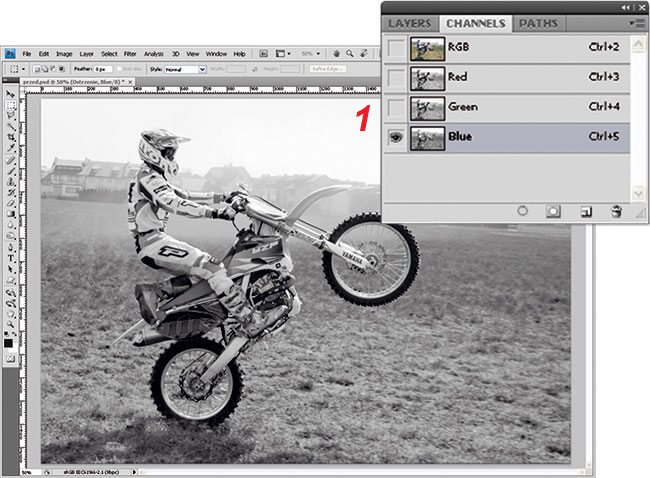
Task: Click the Feather input field
Action: (103, 69)
